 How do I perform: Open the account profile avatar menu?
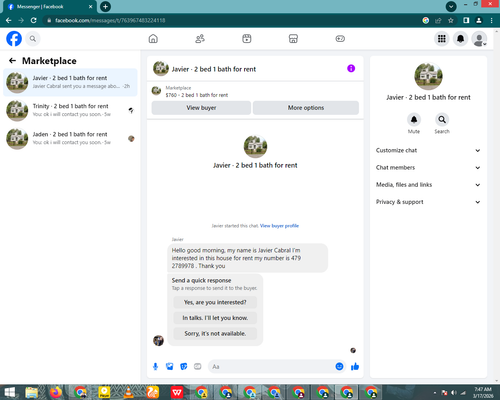pos(479,39)
